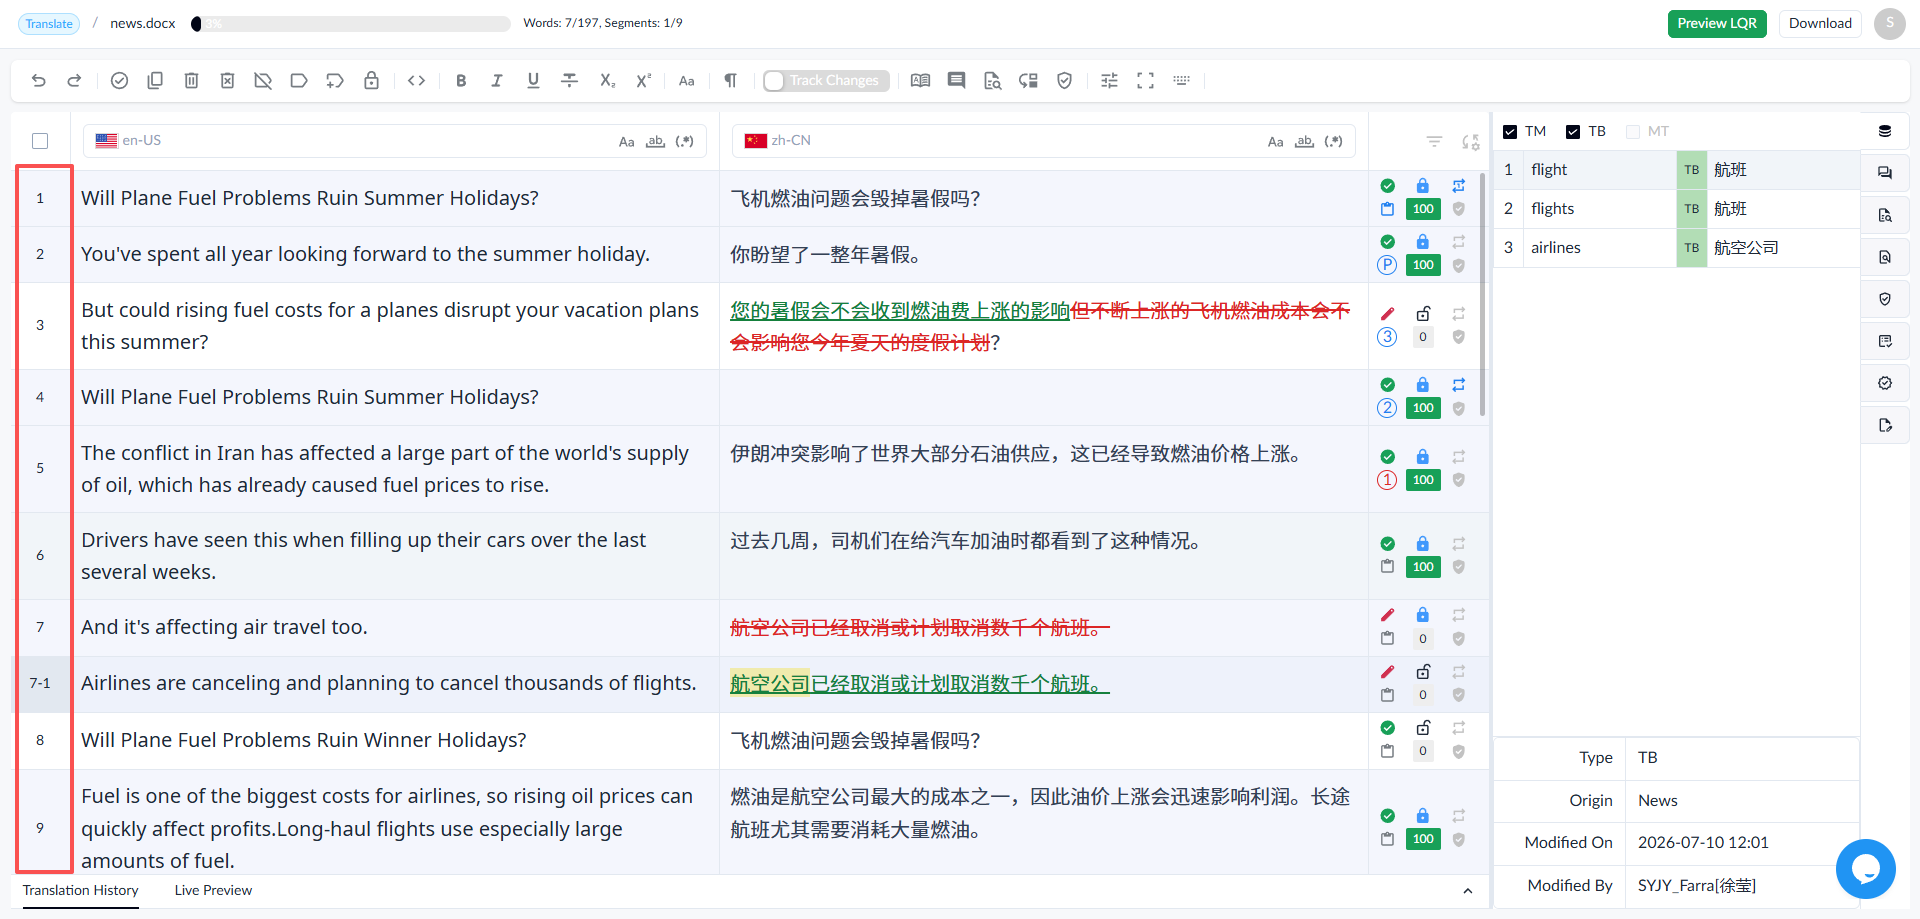Screen dimensions: 1920x919
Task: Click segment 4's empty target cell
Action: [1043, 398]
